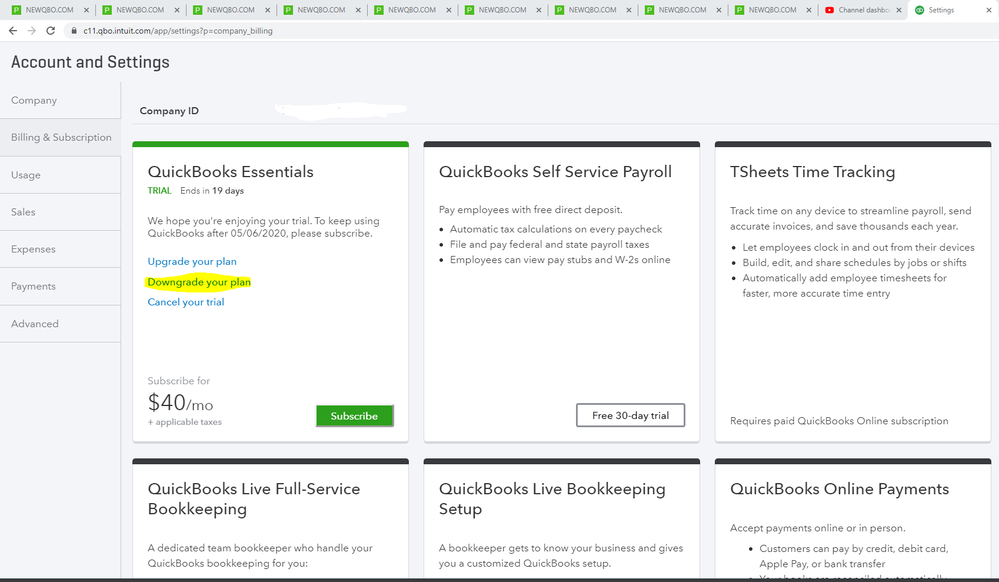Image resolution: width=999 pixels, height=582 pixels.
Task: Close the Settings browser tab
Action: (x=989, y=10)
